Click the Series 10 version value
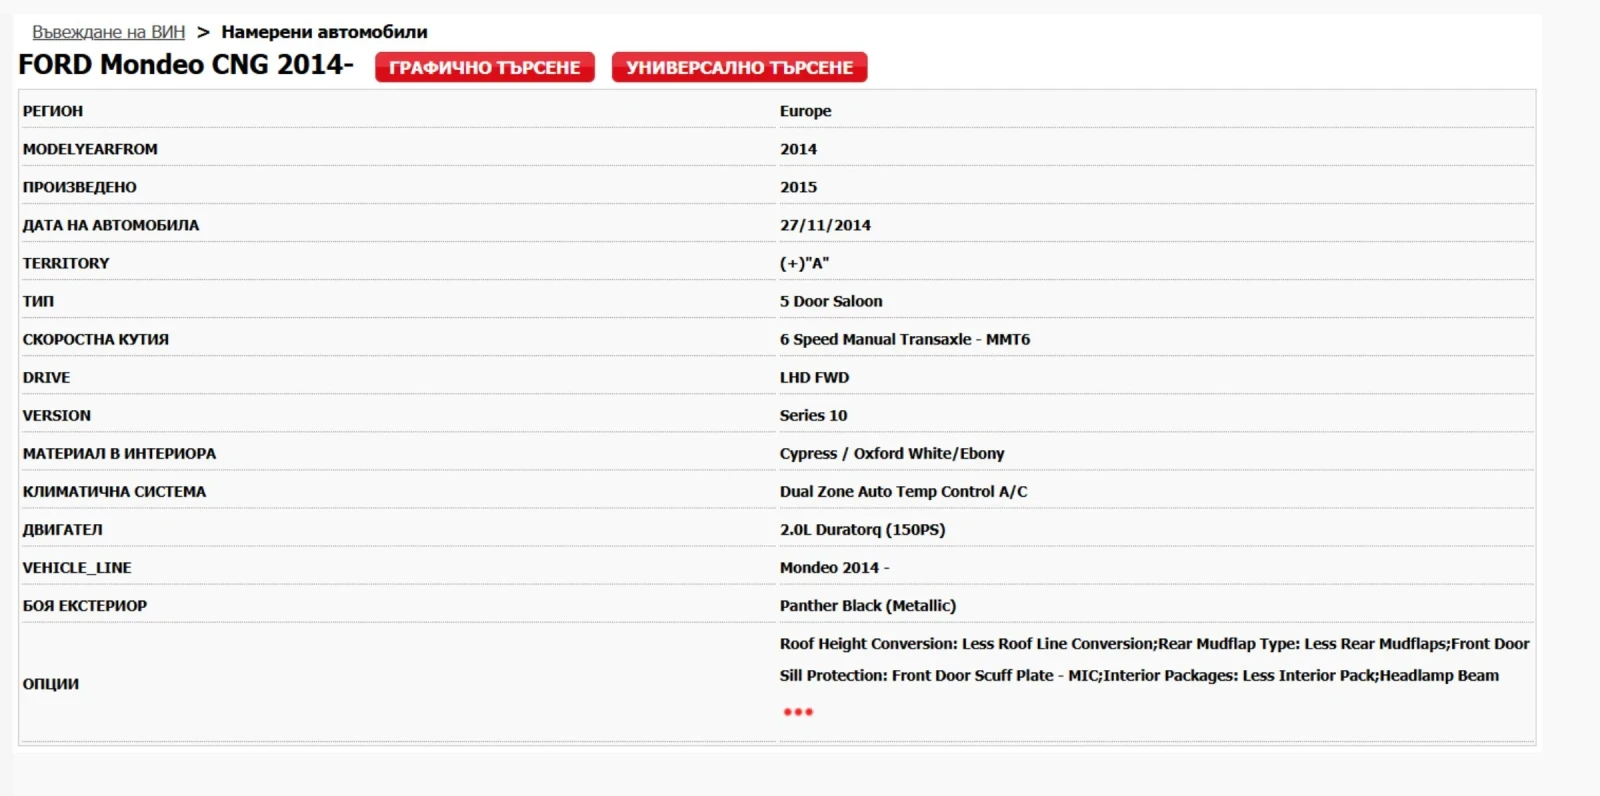This screenshot has height=796, width=1600. (x=813, y=415)
